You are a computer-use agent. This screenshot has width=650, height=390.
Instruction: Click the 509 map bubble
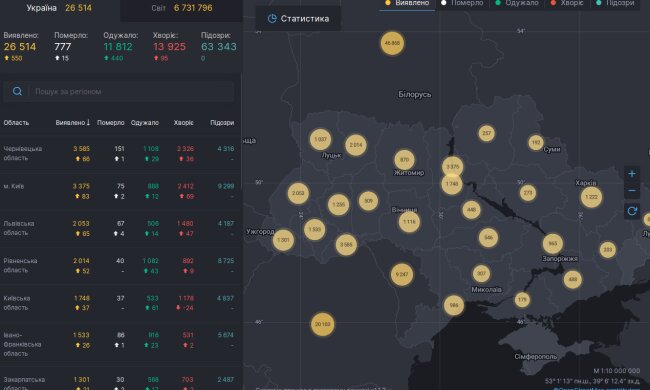pyautogui.click(x=368, y=201)
